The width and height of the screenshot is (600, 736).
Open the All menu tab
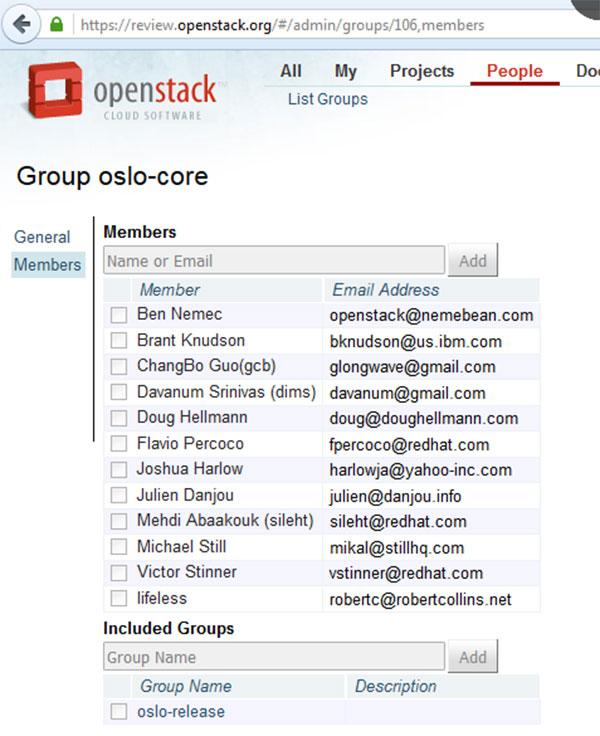pyautogui.click(x=291, y=71)
